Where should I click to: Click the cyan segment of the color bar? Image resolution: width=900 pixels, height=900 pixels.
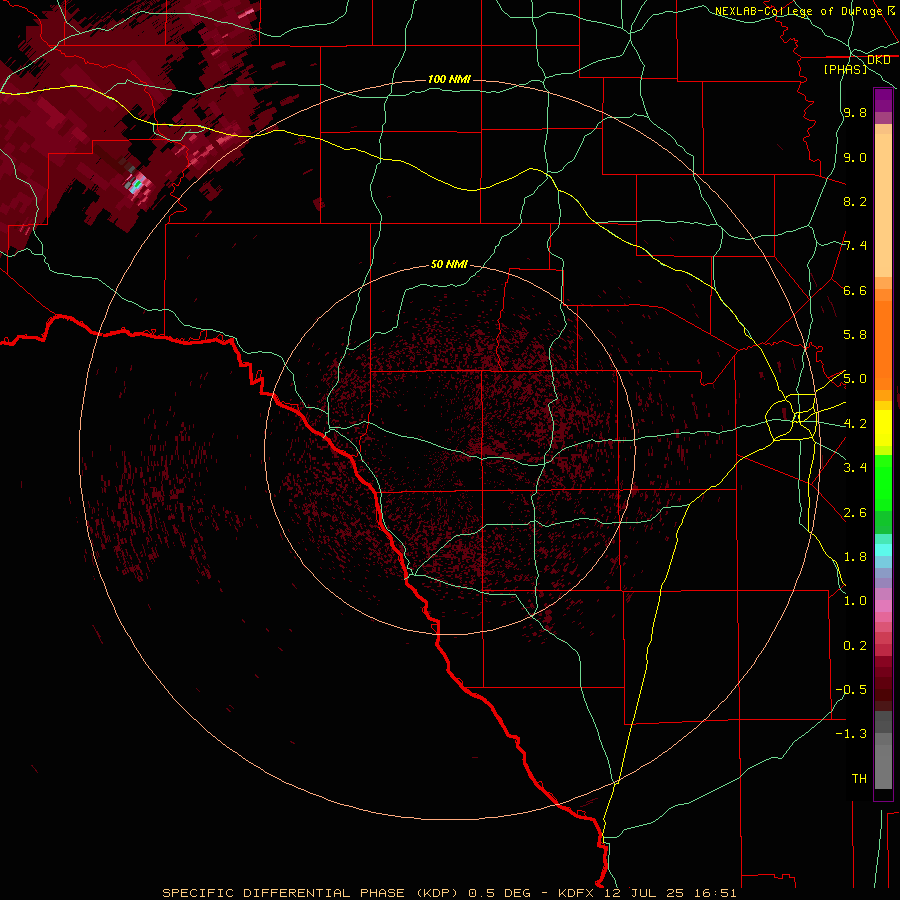[x=883, y=549]
